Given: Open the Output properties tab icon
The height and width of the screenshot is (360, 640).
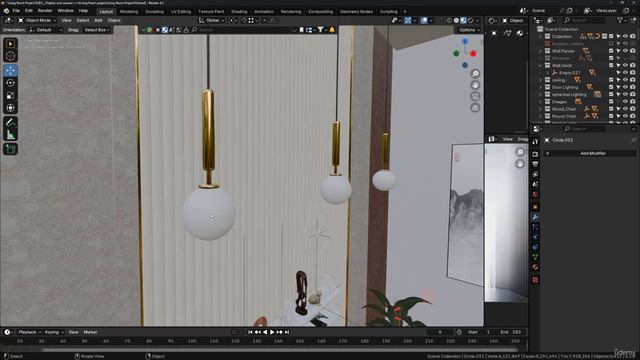Looking at the screenshot, I should [x=535, y=164].
